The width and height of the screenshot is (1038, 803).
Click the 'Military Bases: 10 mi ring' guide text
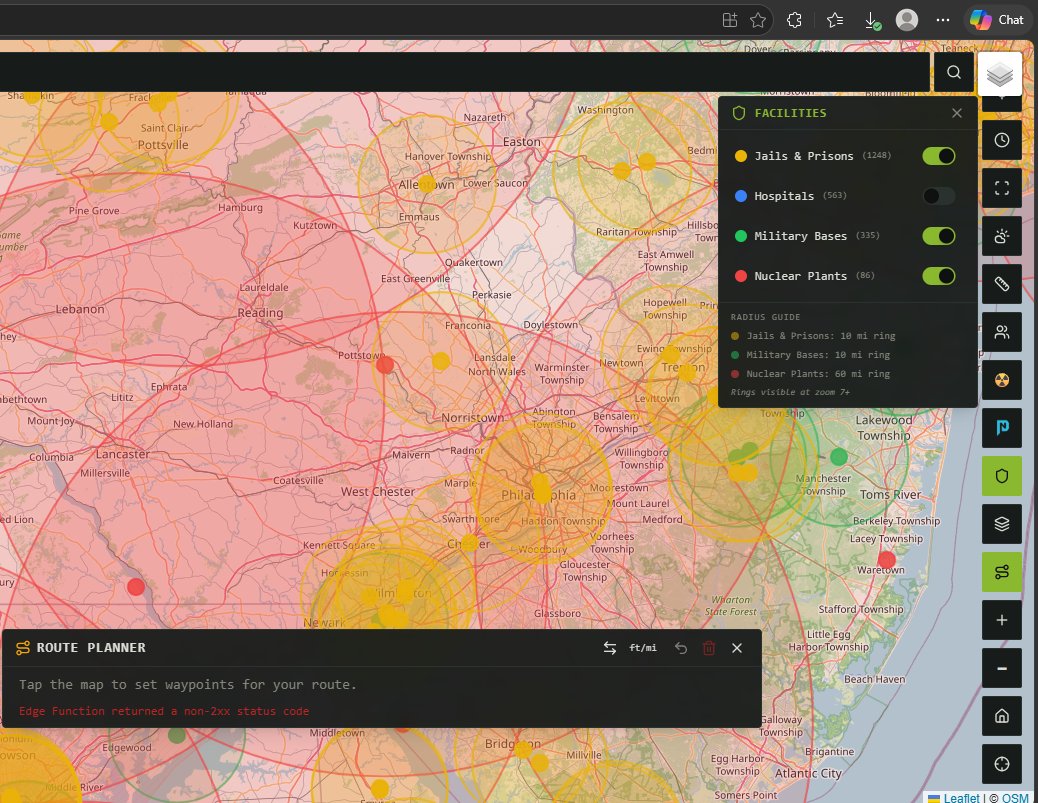(818, 355)
